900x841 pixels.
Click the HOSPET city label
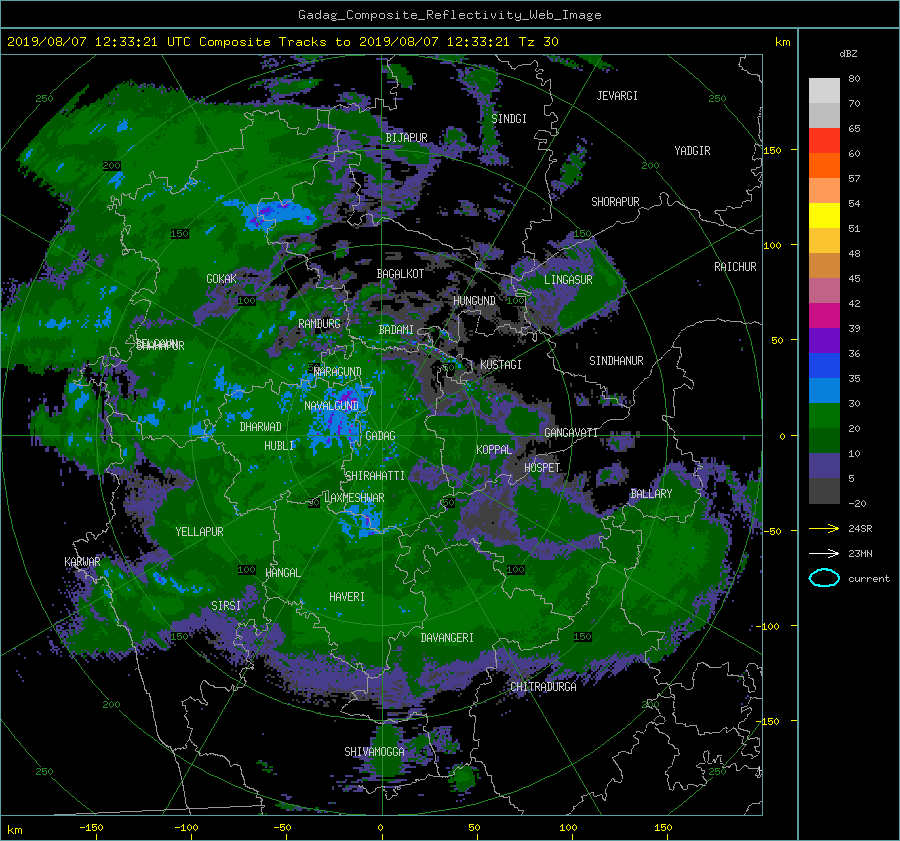(542, 468)
